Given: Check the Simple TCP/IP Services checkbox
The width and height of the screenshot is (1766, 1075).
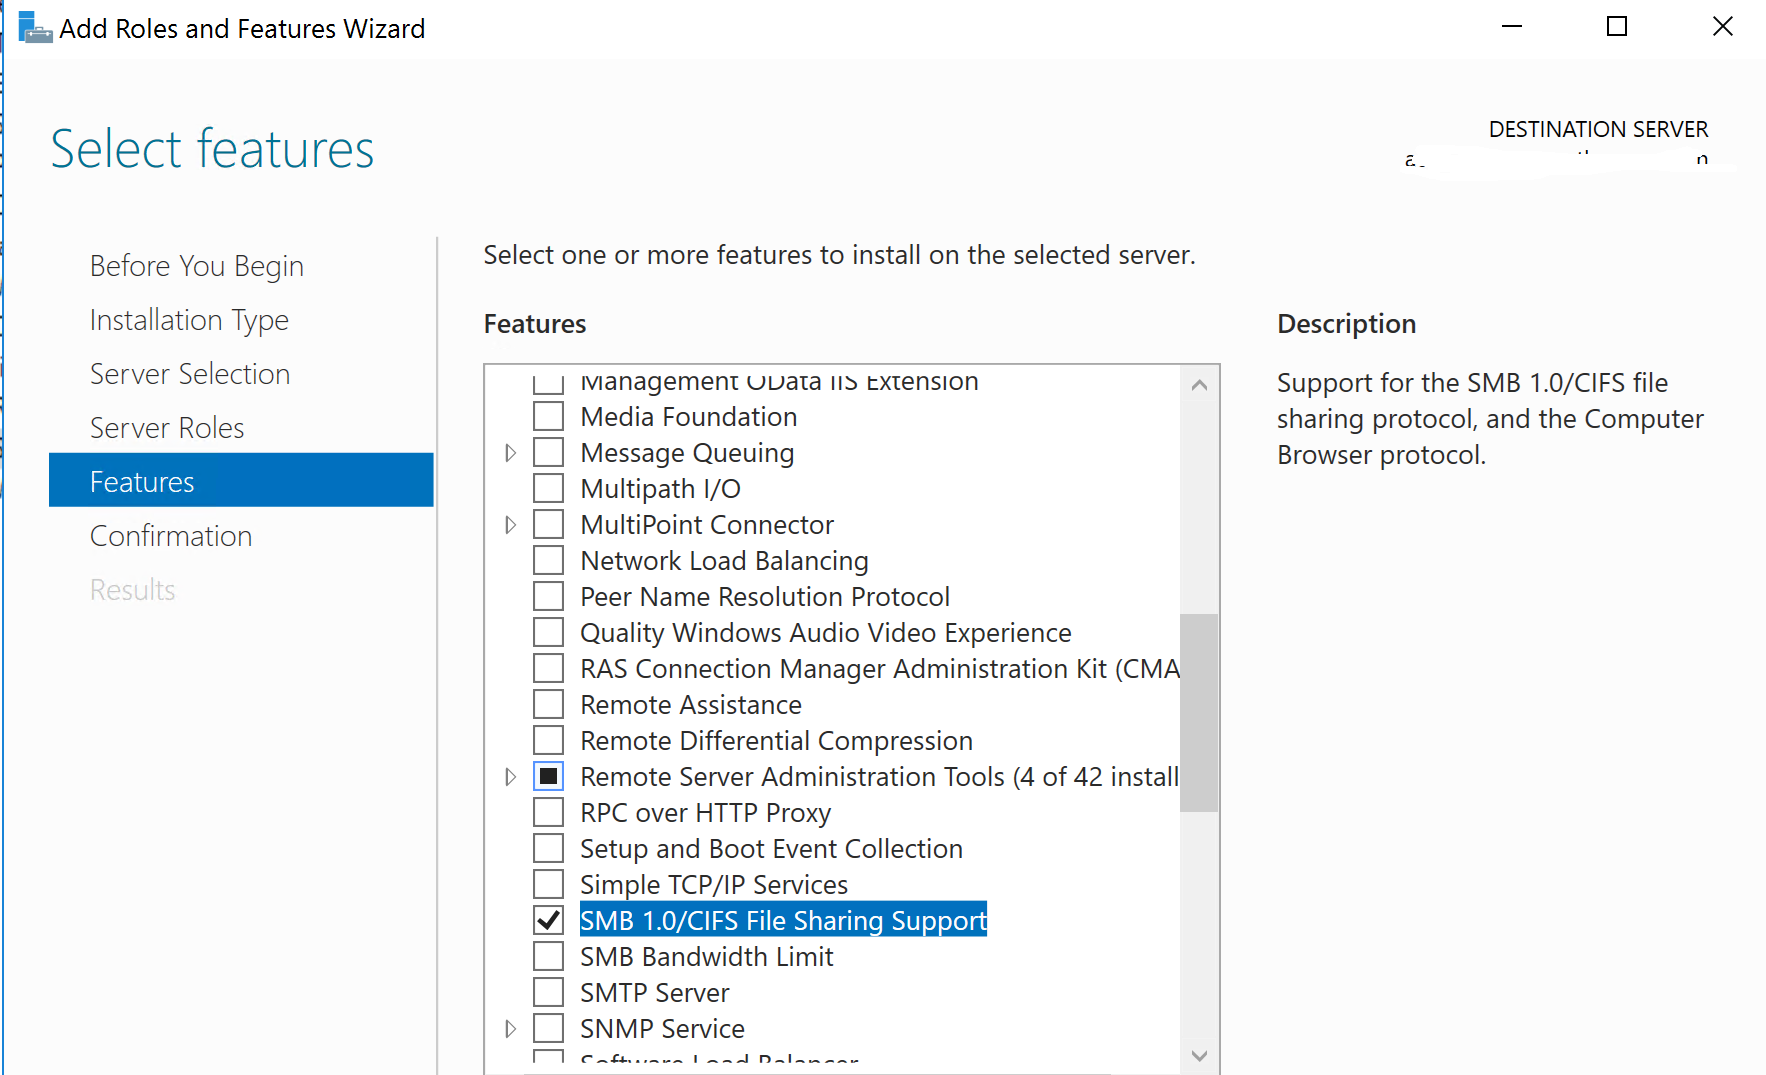Looking at the screenshot, I should click(548, 885).
